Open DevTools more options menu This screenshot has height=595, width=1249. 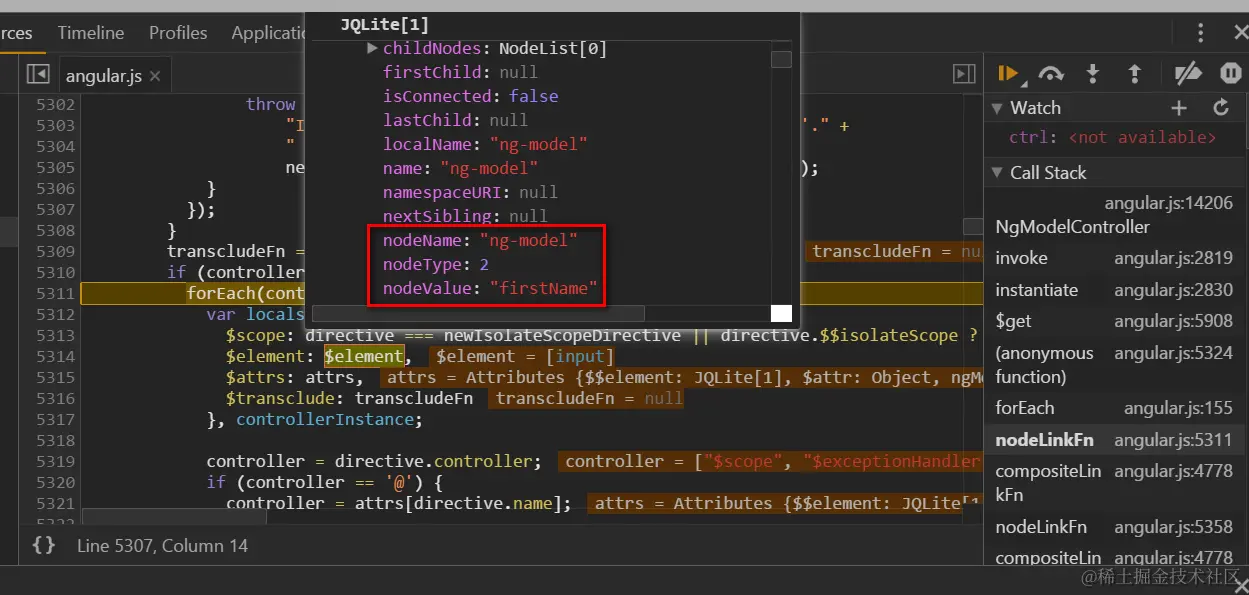pos(1200,33)
